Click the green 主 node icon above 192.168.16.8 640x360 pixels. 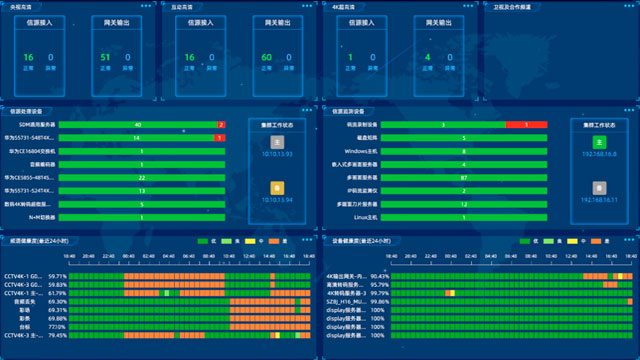(599, 142)
